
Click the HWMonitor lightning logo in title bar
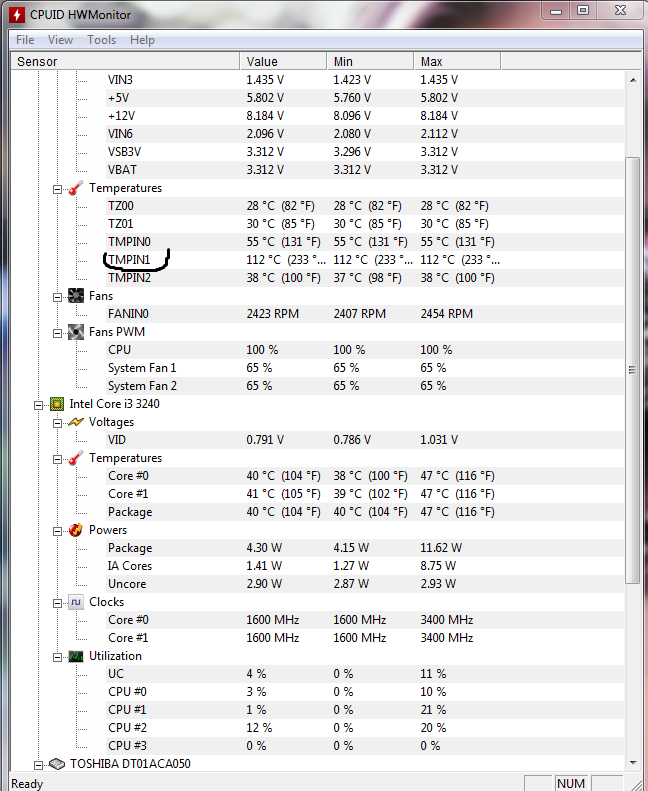[x=17, y=15]
